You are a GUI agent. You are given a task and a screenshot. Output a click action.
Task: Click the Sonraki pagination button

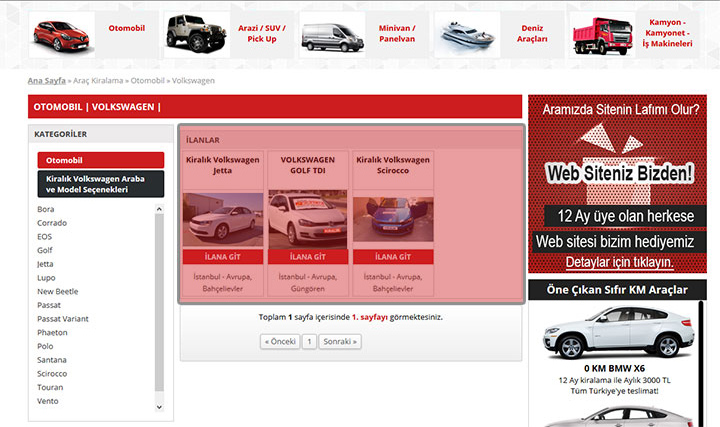pyautogui.click(x=340, y=341)
